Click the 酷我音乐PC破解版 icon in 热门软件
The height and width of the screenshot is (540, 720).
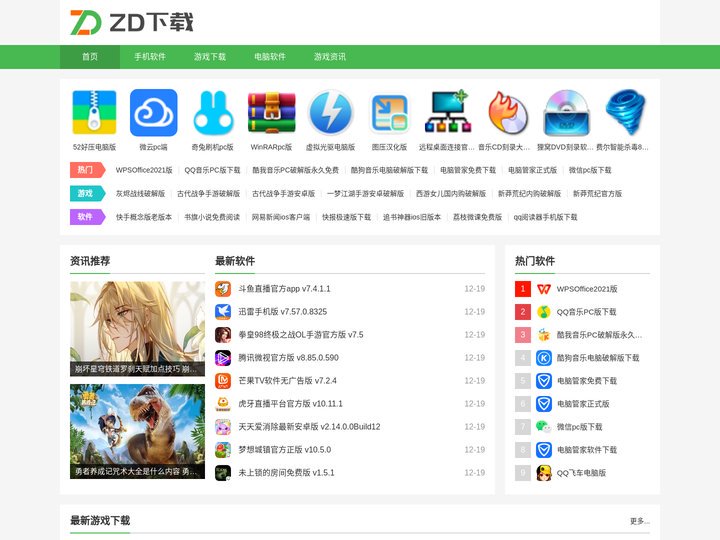pyautogui.click(x=544, y=335)
